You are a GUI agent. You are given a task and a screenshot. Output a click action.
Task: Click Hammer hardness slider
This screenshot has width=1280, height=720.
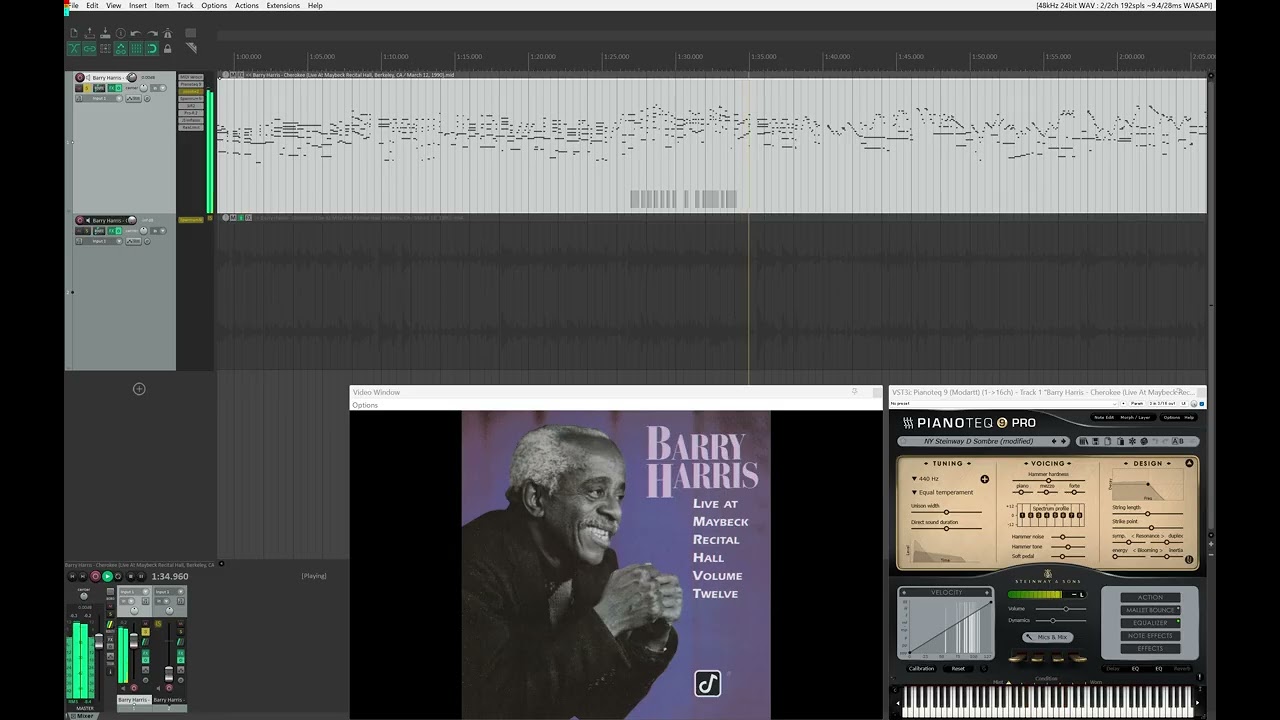tap(1048, 480)
